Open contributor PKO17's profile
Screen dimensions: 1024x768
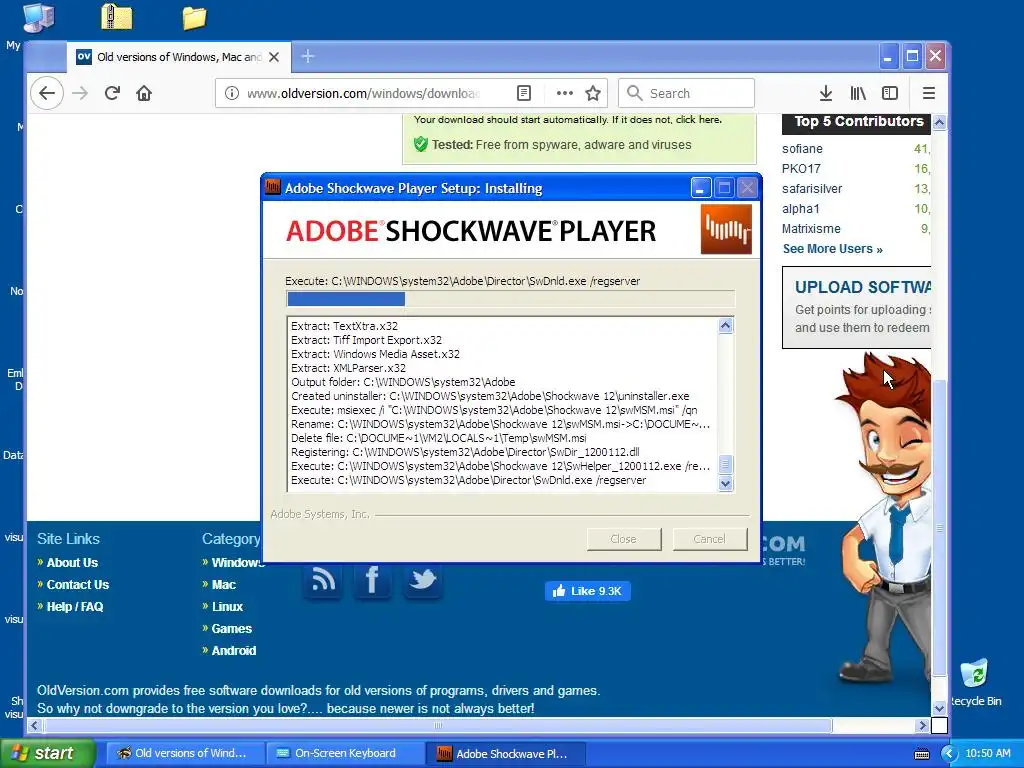pos(801,168)
